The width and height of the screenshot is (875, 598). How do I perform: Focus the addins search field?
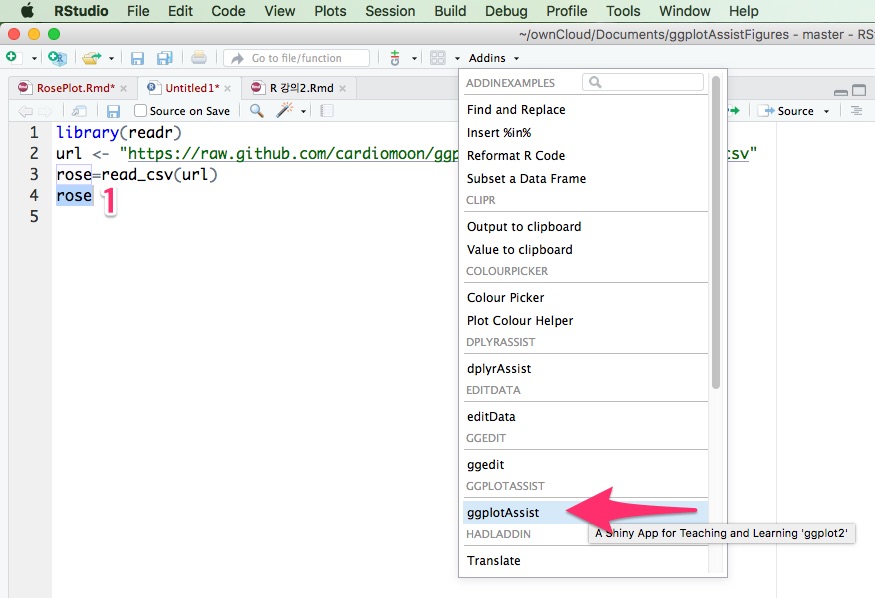pos(643,82)
